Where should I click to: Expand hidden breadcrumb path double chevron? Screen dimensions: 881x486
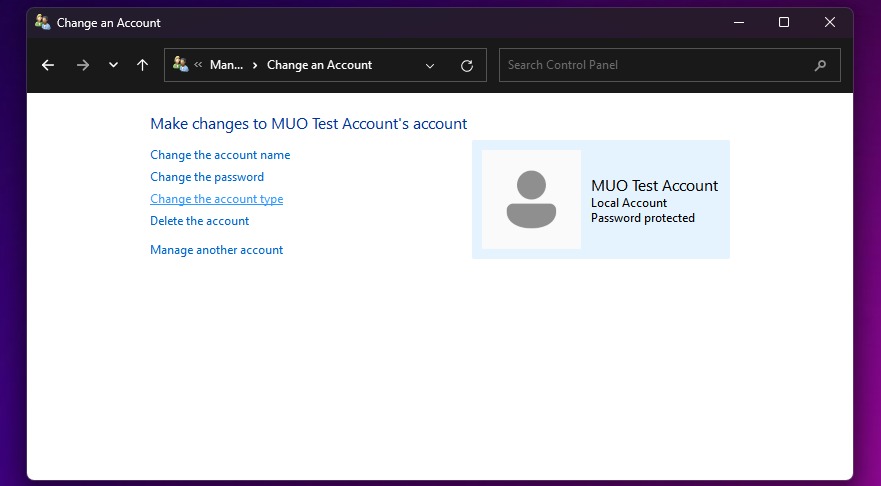tap(198, 65)
